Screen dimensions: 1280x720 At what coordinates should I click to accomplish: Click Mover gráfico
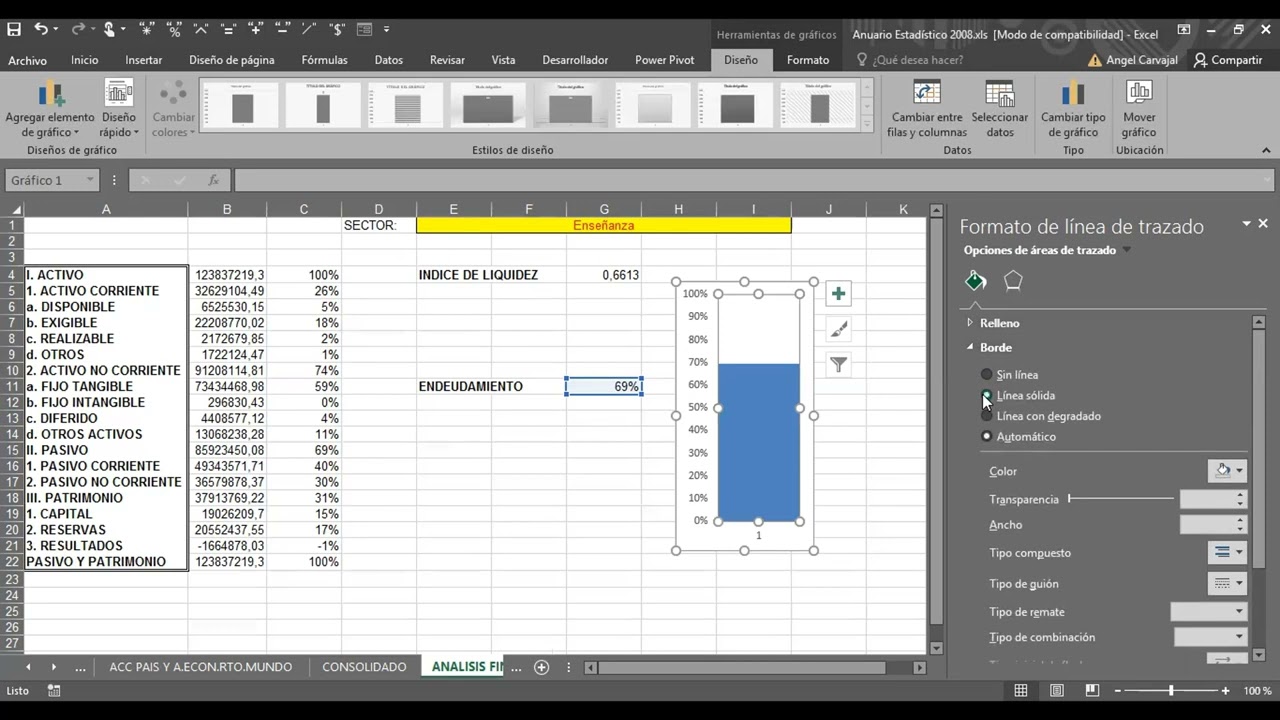point(1139,110)
